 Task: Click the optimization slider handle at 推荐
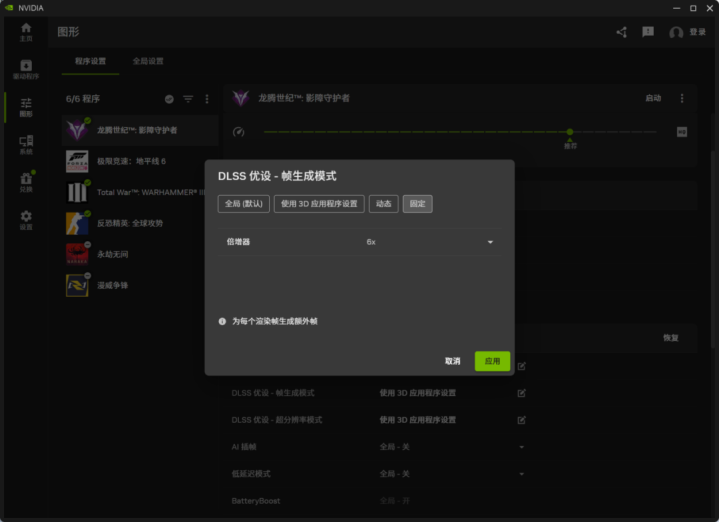click(570, 132)
